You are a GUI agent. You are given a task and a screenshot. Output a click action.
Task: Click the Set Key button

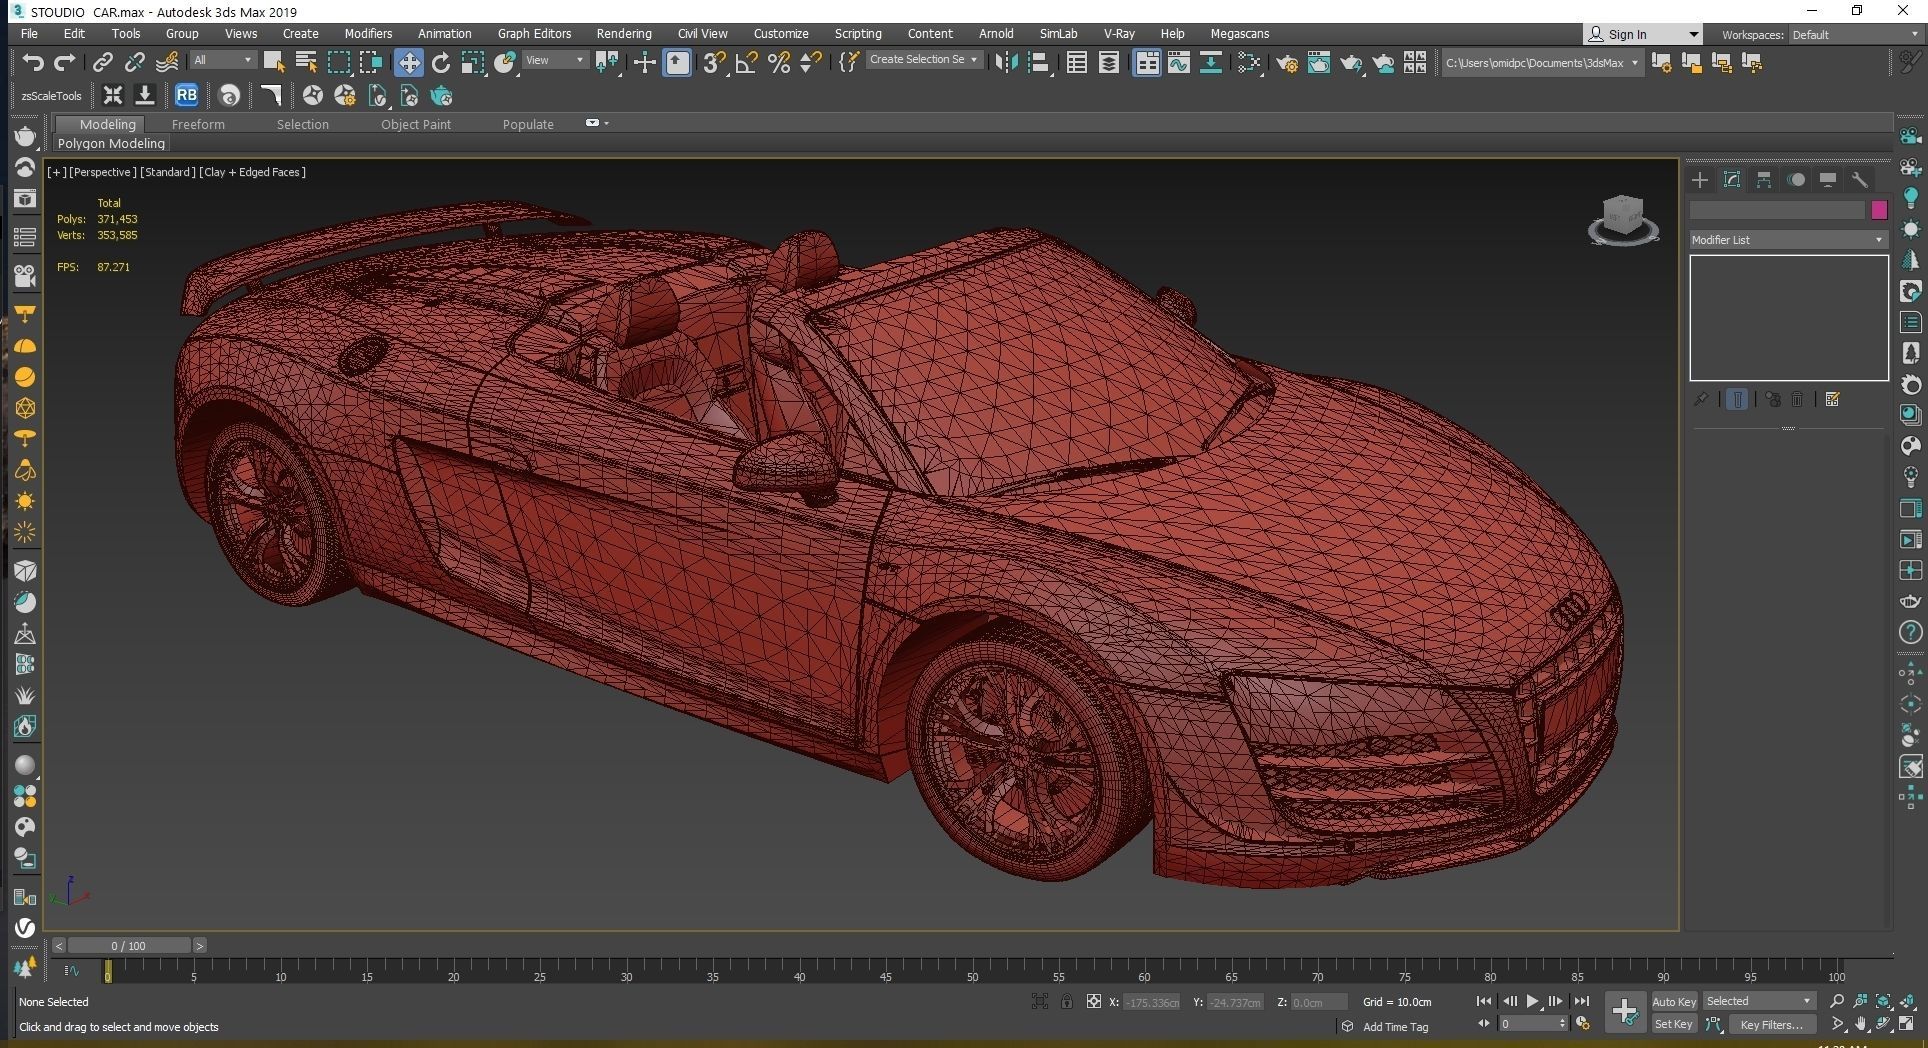[1673, 1024]
